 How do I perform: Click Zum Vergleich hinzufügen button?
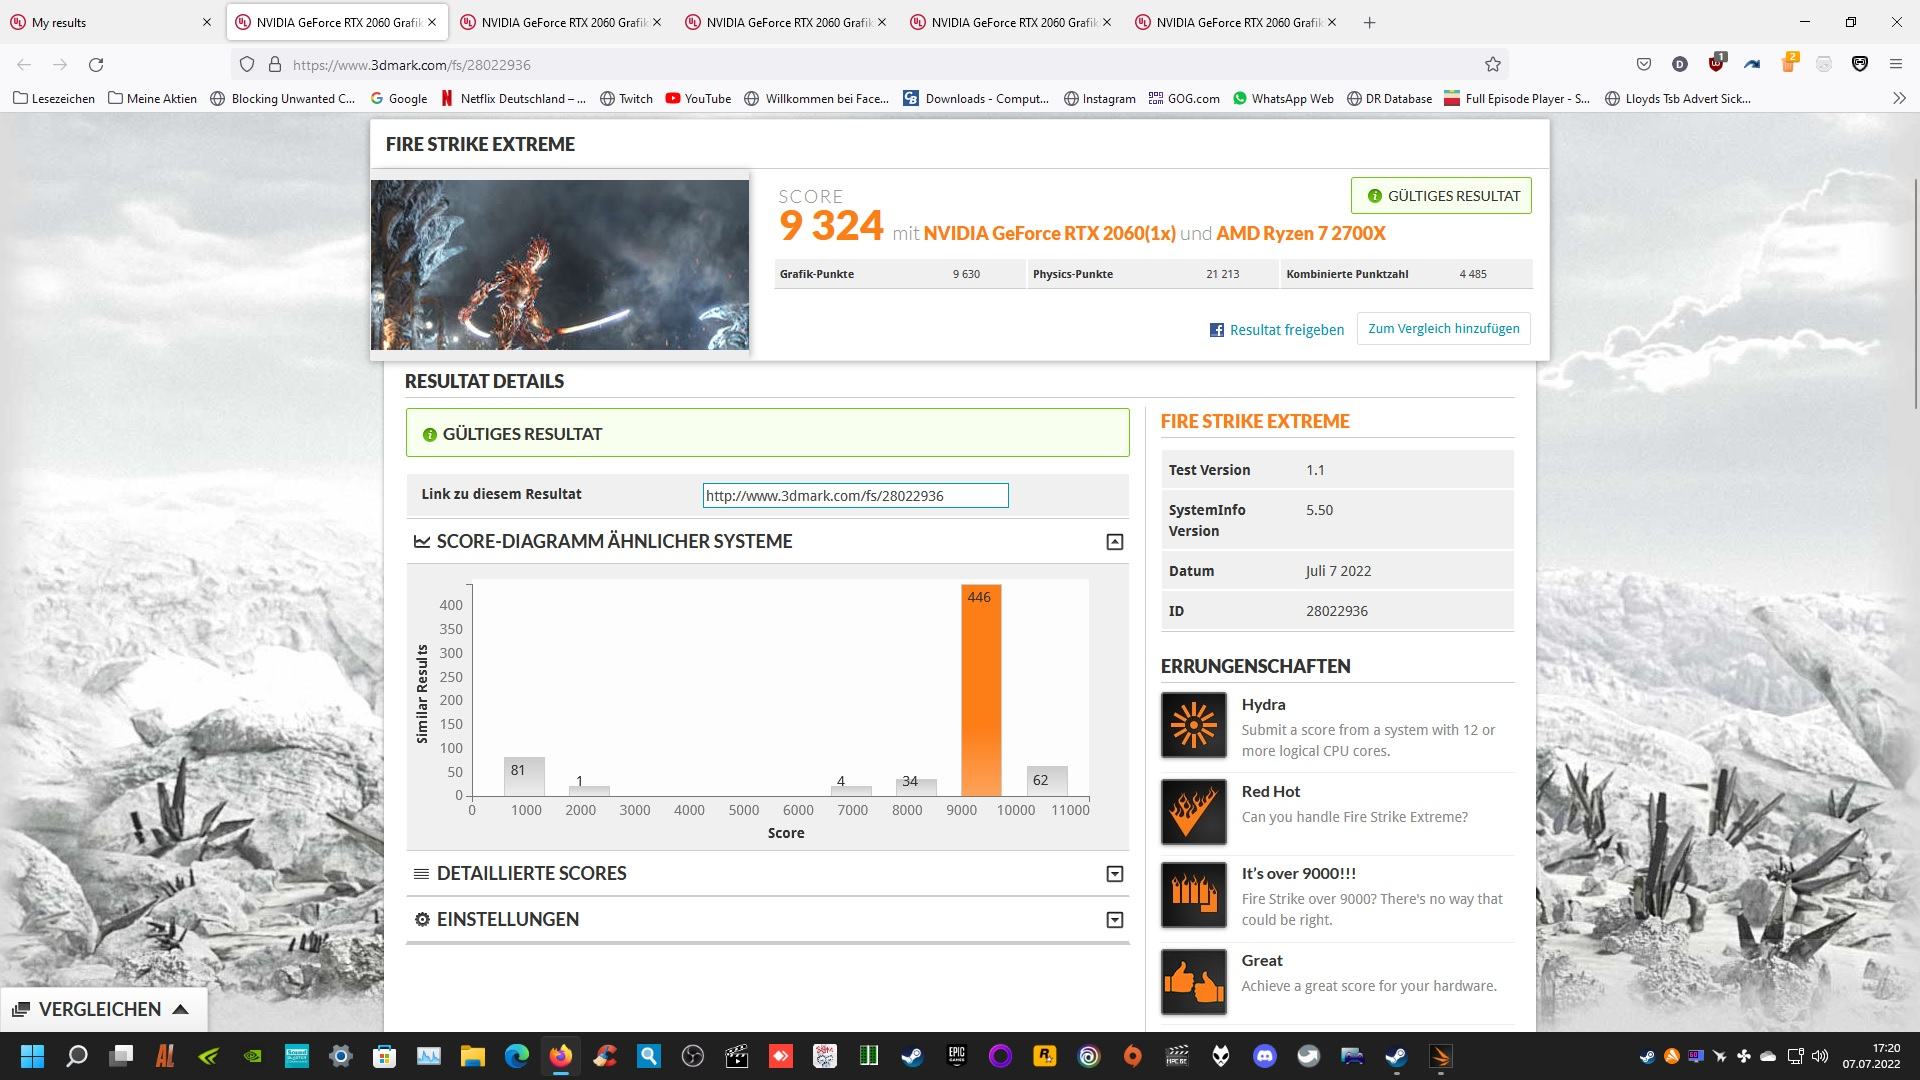click(x=1443, y=329)
